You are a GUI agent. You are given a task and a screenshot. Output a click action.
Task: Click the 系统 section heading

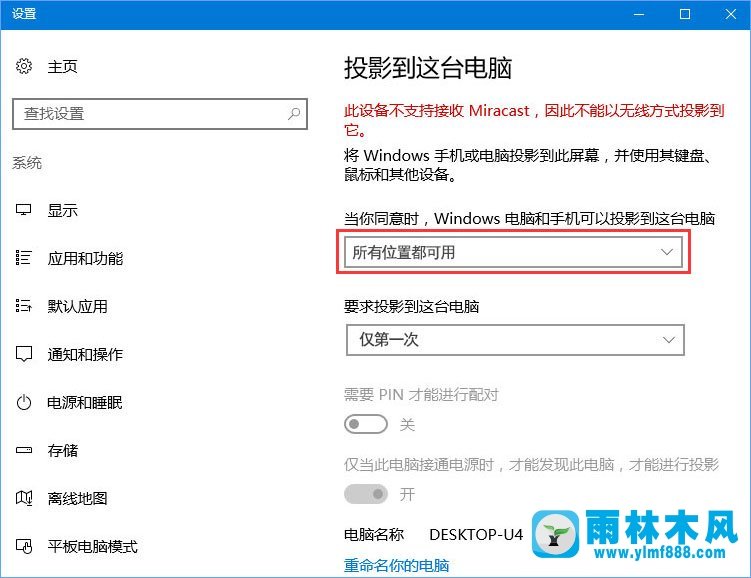click(x=27, y=163)
